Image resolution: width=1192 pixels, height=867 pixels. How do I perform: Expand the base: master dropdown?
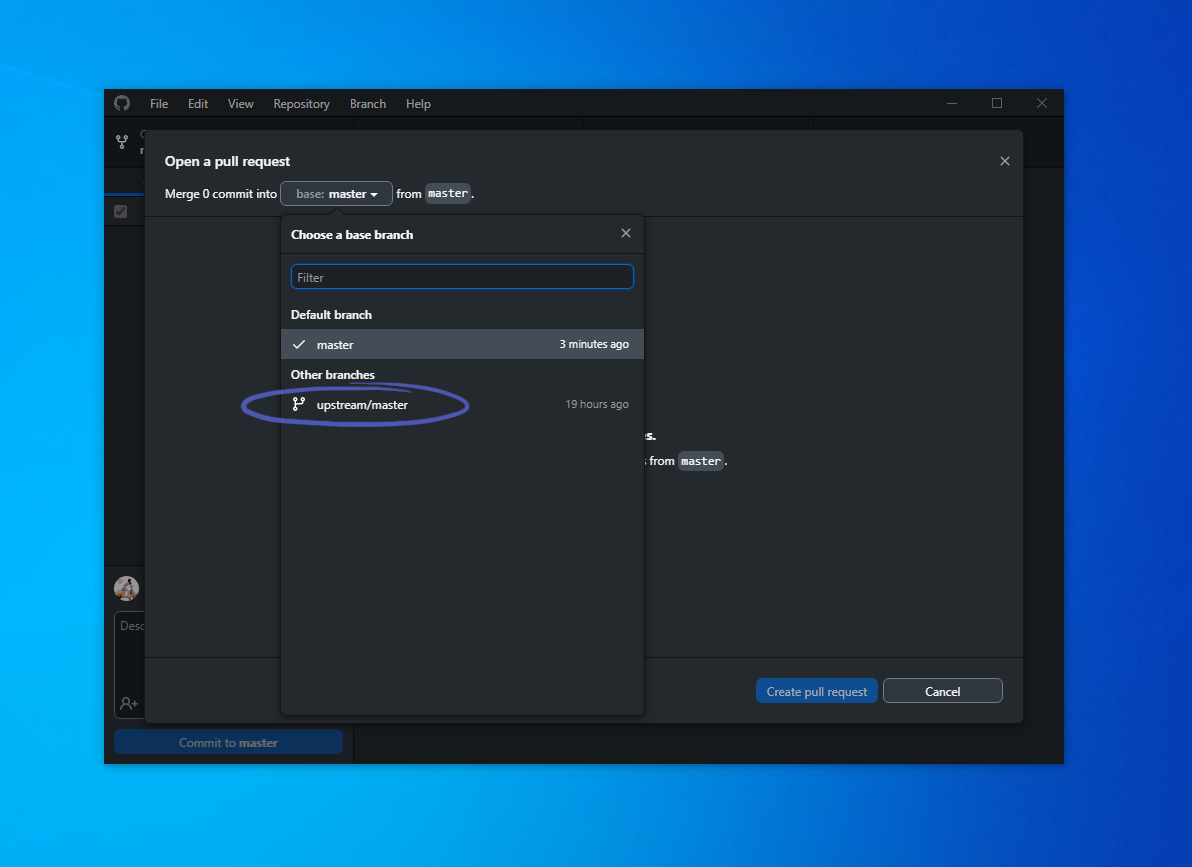point(336,193)
